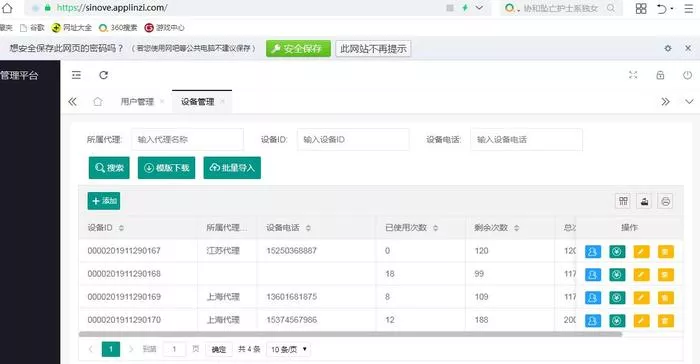Sort by 设备电话 column

pyautogui.click(x=308, y=228)
